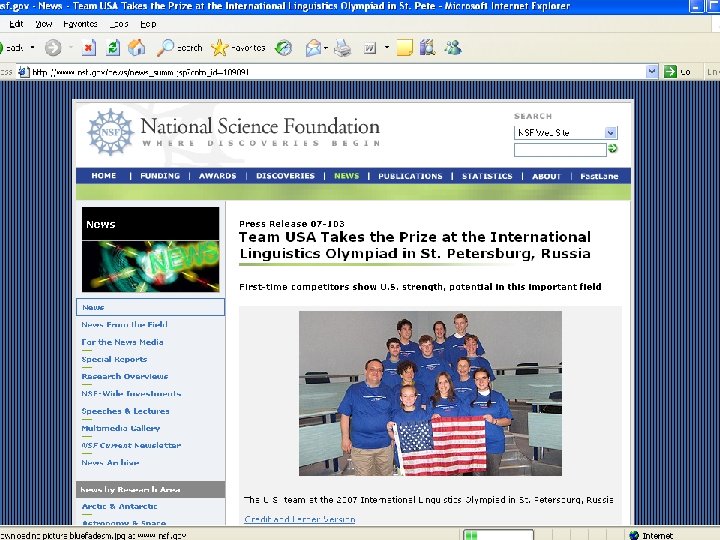Open News From the Field link

click(124, 325)
